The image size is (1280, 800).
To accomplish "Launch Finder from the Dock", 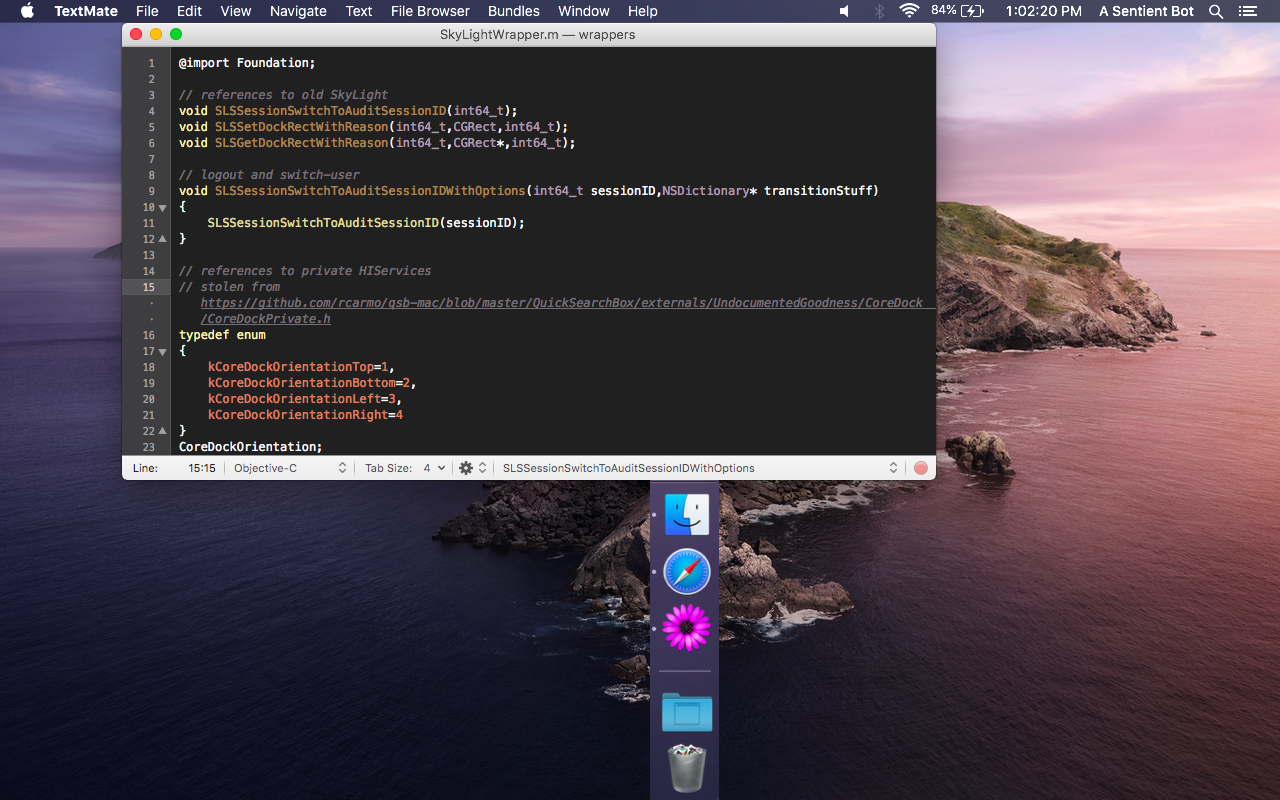I will point(687,515).
